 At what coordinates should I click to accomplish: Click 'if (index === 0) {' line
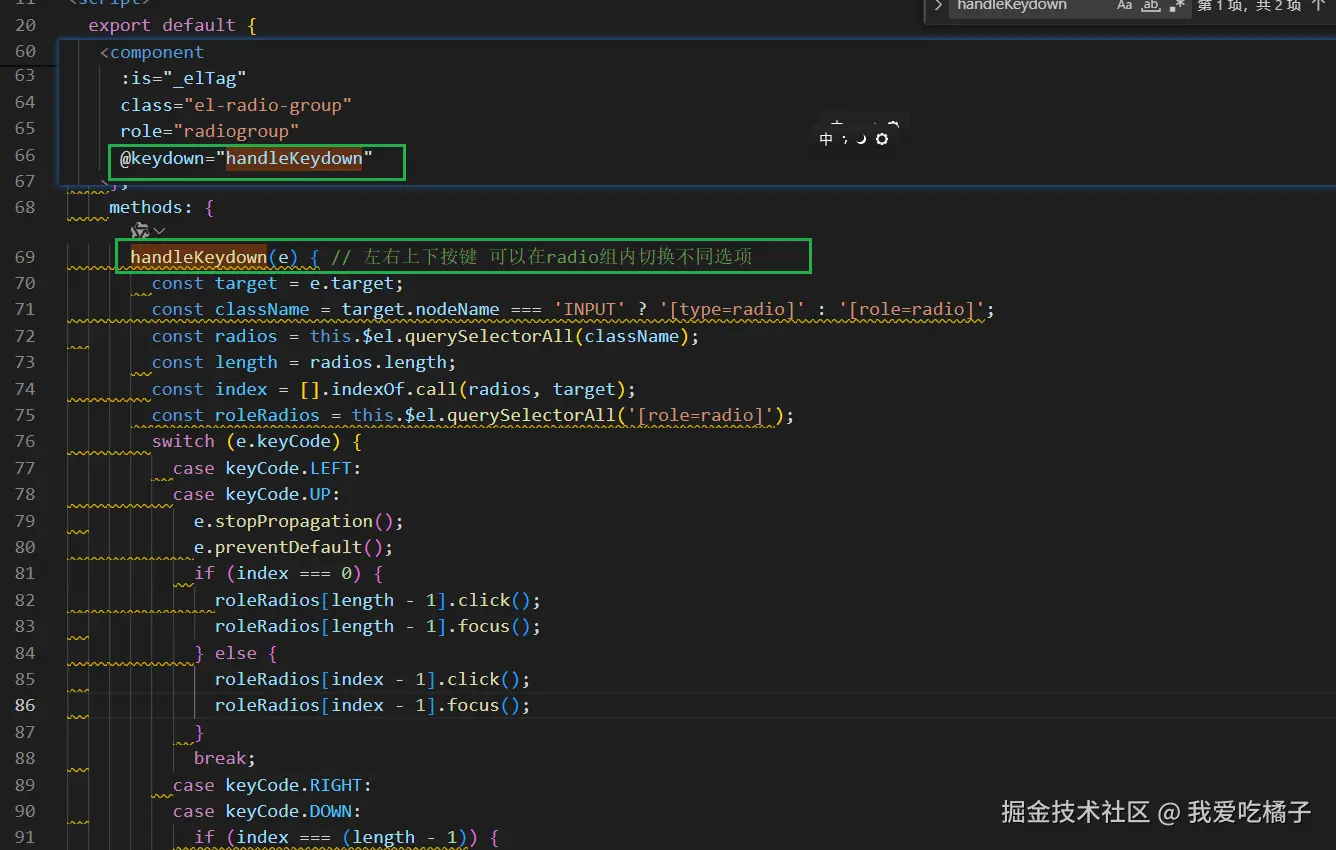click(x=289, y=573)
